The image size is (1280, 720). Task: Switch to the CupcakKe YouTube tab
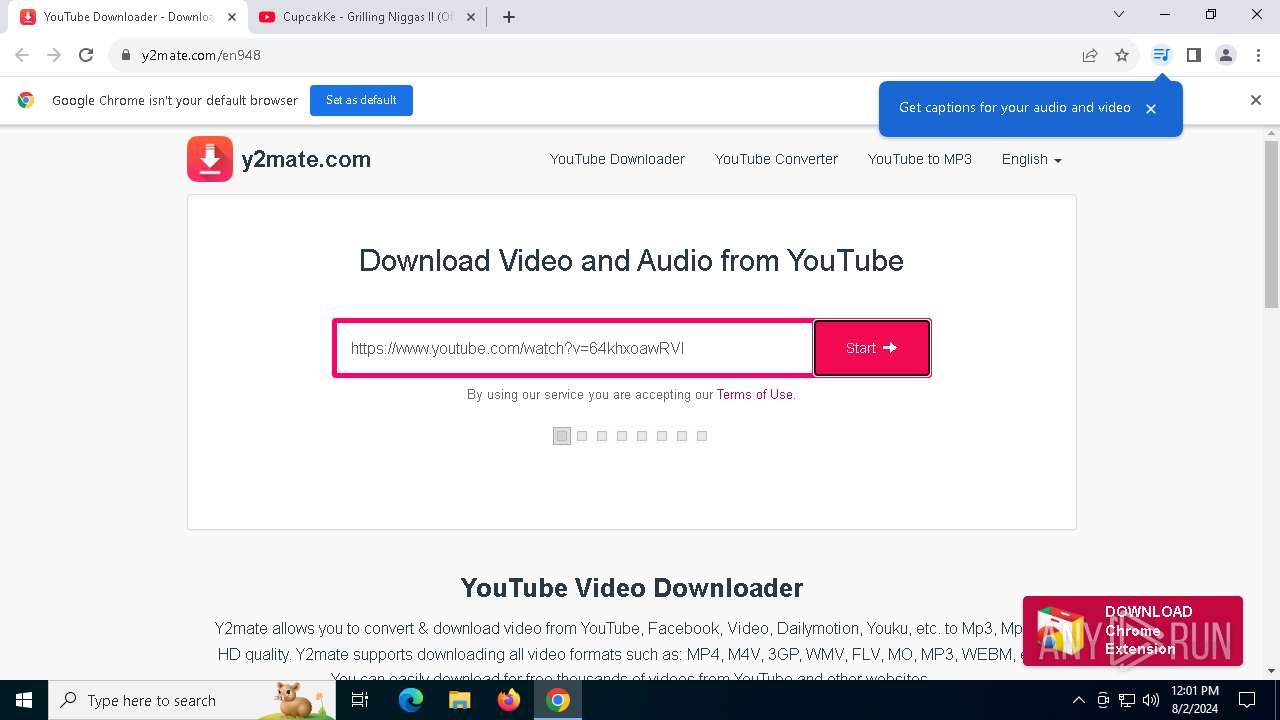(367, 17)
